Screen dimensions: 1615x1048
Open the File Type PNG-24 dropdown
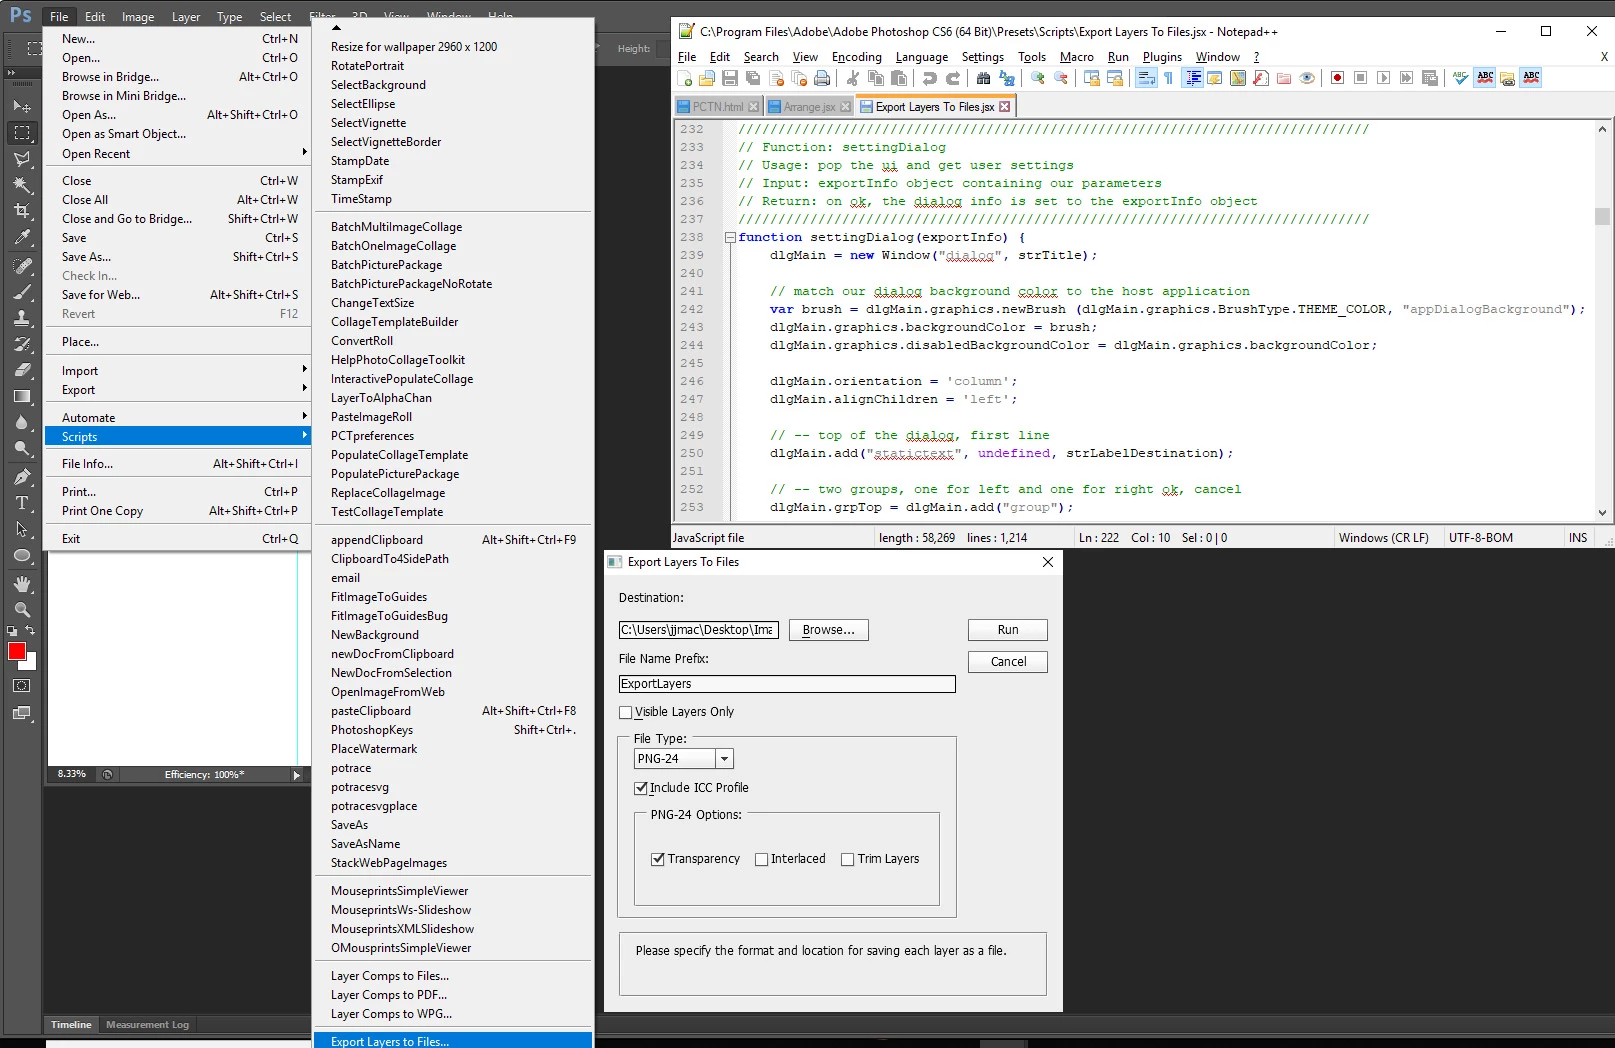pos(725,759)
